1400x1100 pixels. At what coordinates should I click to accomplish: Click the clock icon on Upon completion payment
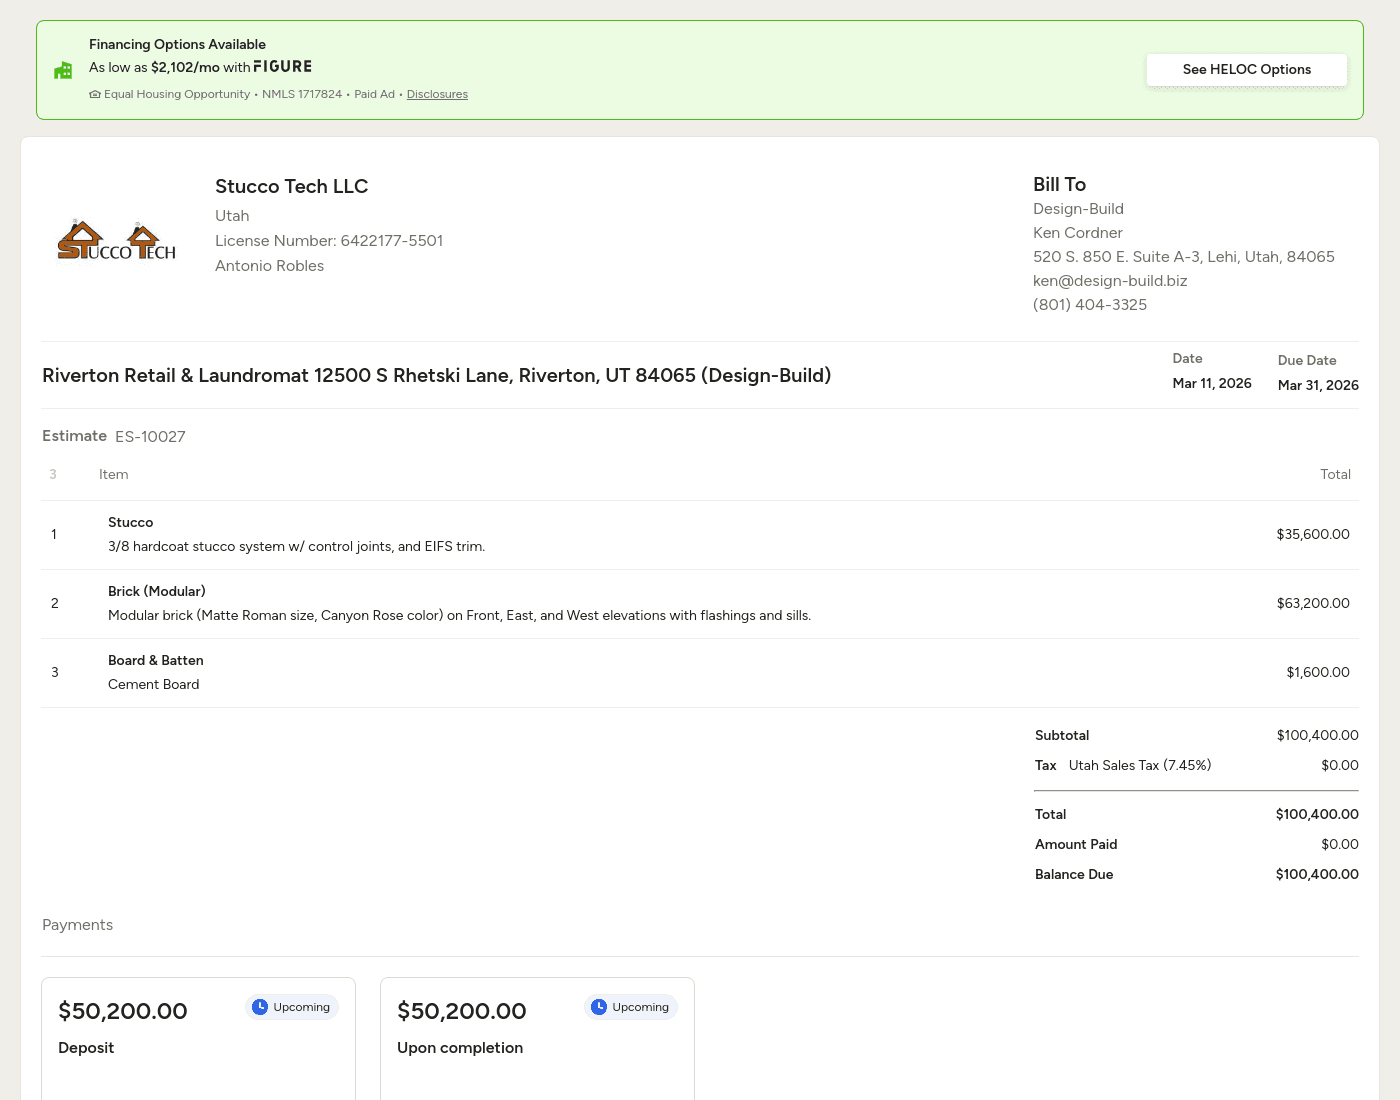pyautogui.click(x=599, y=1007)
